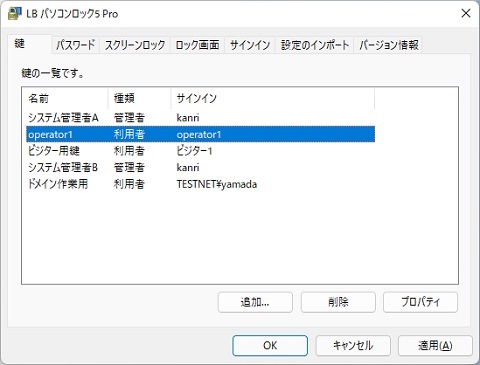Open プロパティ for the selected key
The height and width of the screenshot is (365, 480).
click(x=420, y=302)
